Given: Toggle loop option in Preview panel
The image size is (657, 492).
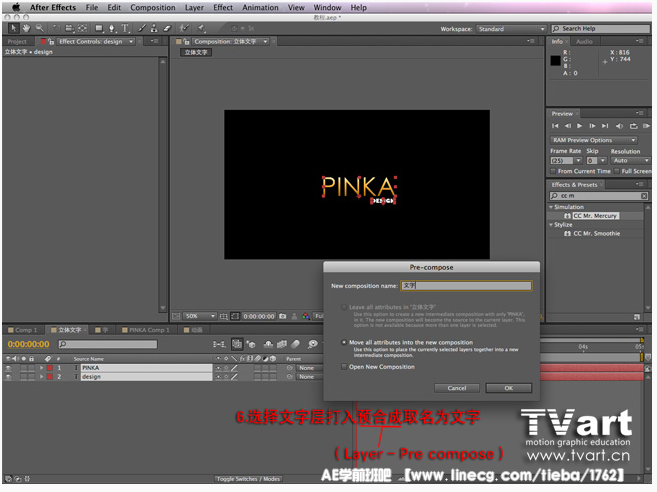Looking at the screenshot, I should [x=634, y=126].
